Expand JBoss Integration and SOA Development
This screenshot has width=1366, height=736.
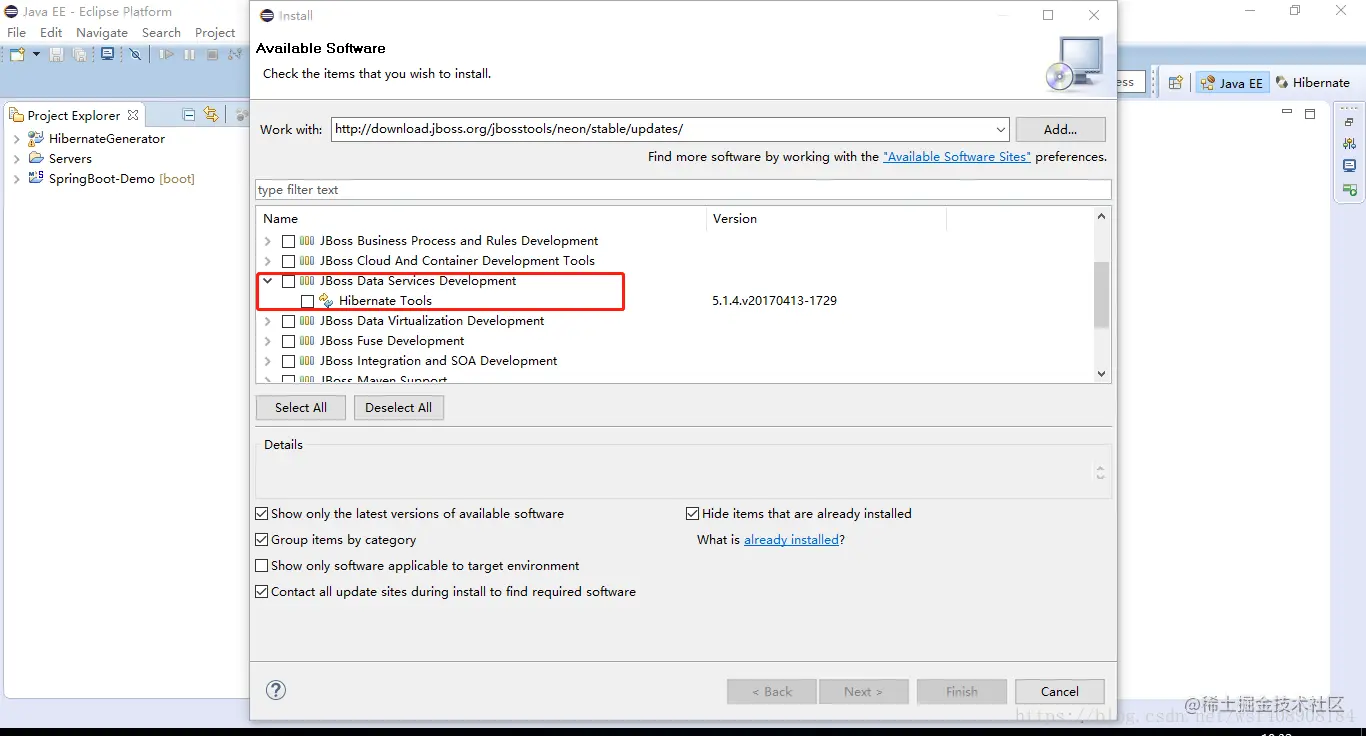[x=267, y=361]
